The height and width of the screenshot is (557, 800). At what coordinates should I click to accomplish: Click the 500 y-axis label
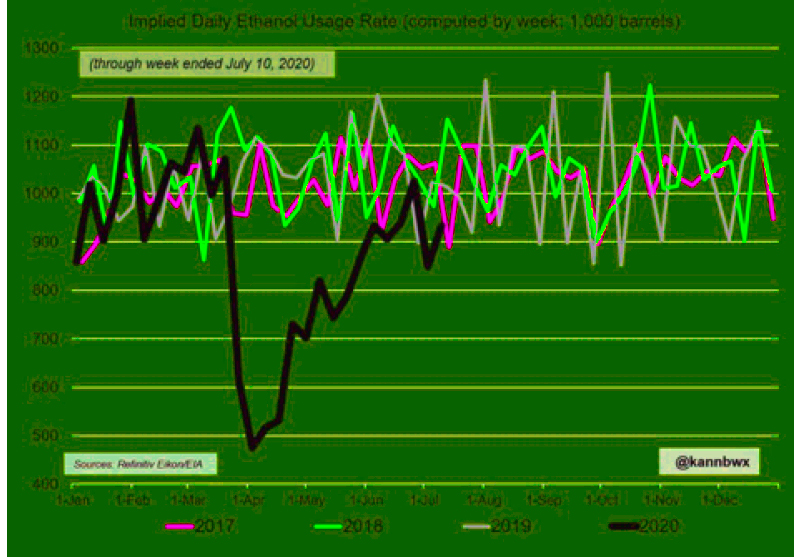[x=48, y=436]
